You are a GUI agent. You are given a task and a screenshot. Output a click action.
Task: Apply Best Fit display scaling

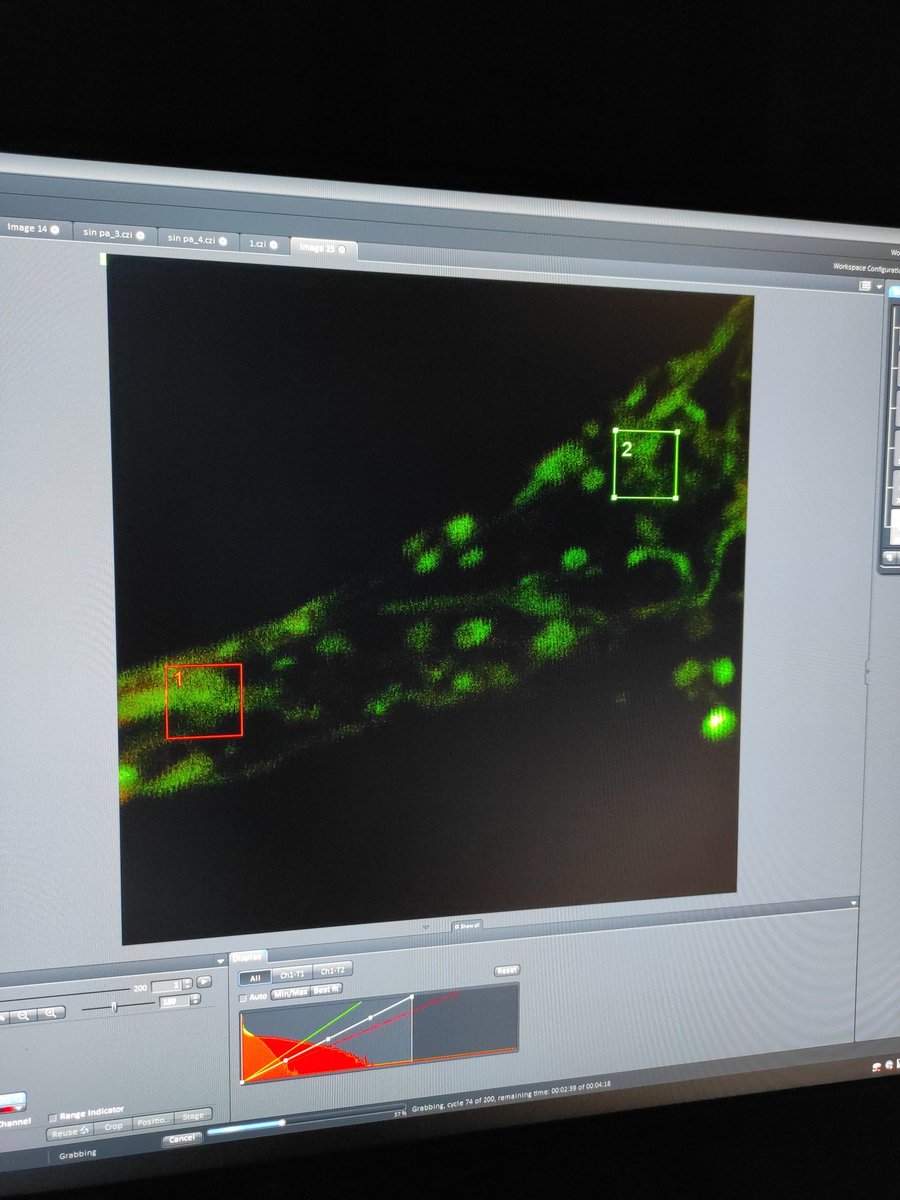326,991
